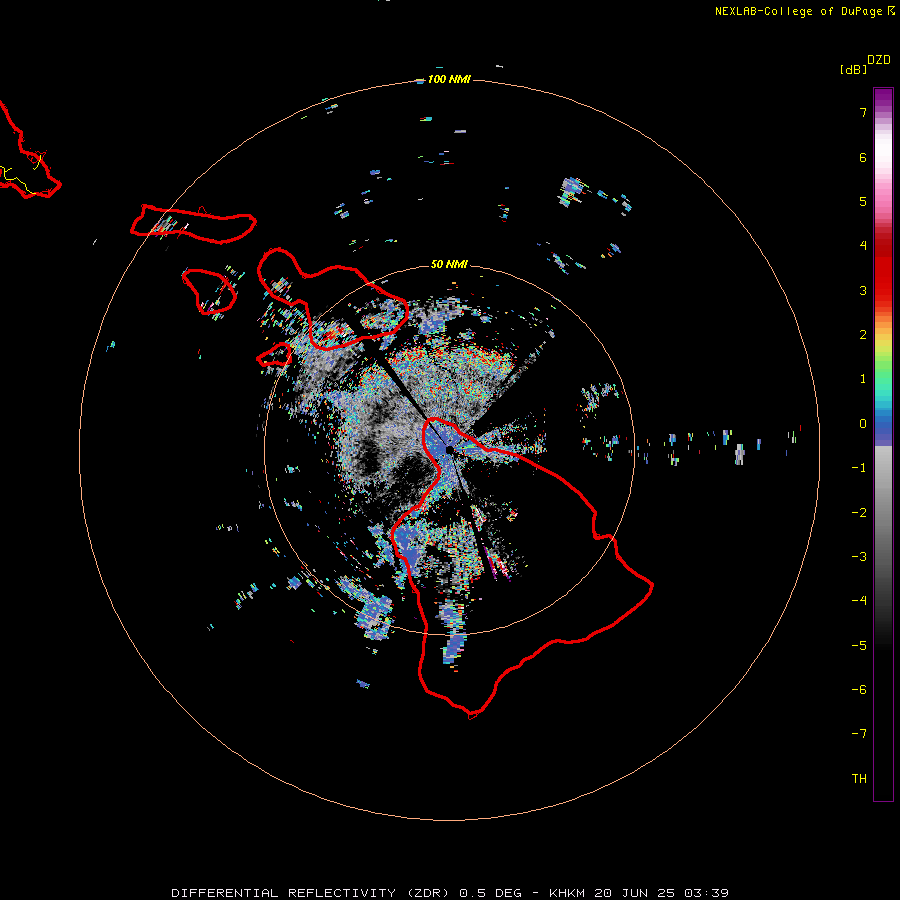Click the 100 NMI range ring label
900x900 pixels.
point(449,79)
